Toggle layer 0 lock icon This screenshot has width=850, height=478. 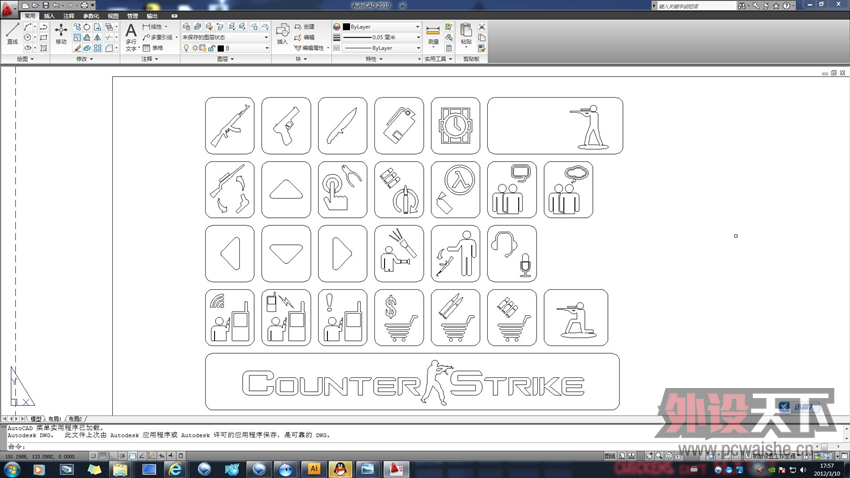coord(211,48)
